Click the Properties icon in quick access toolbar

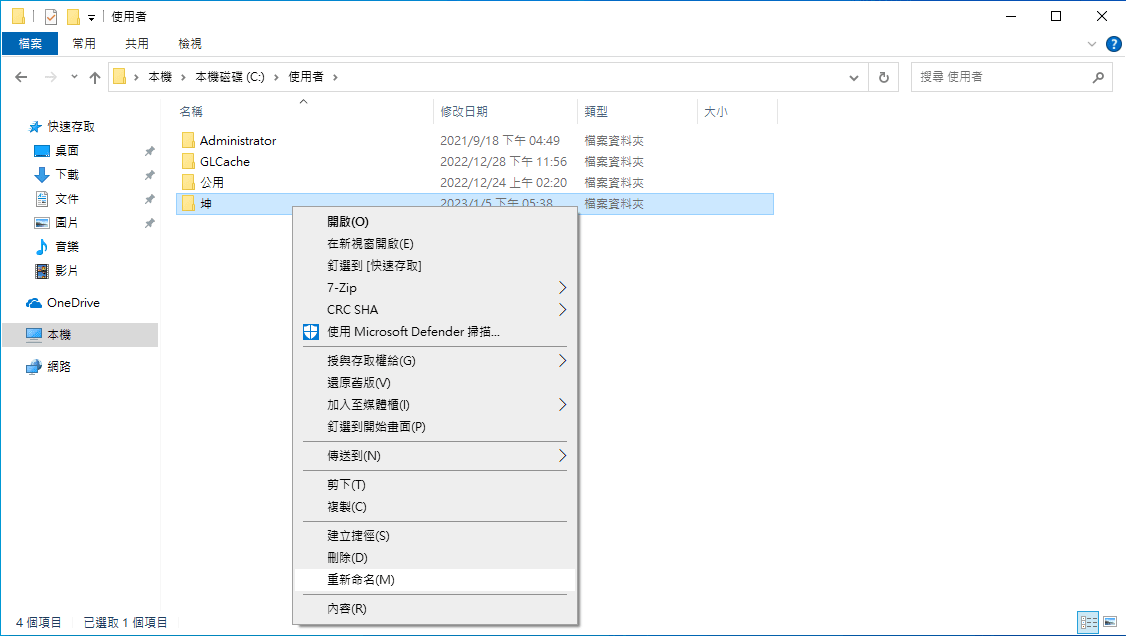pos(51,17)
